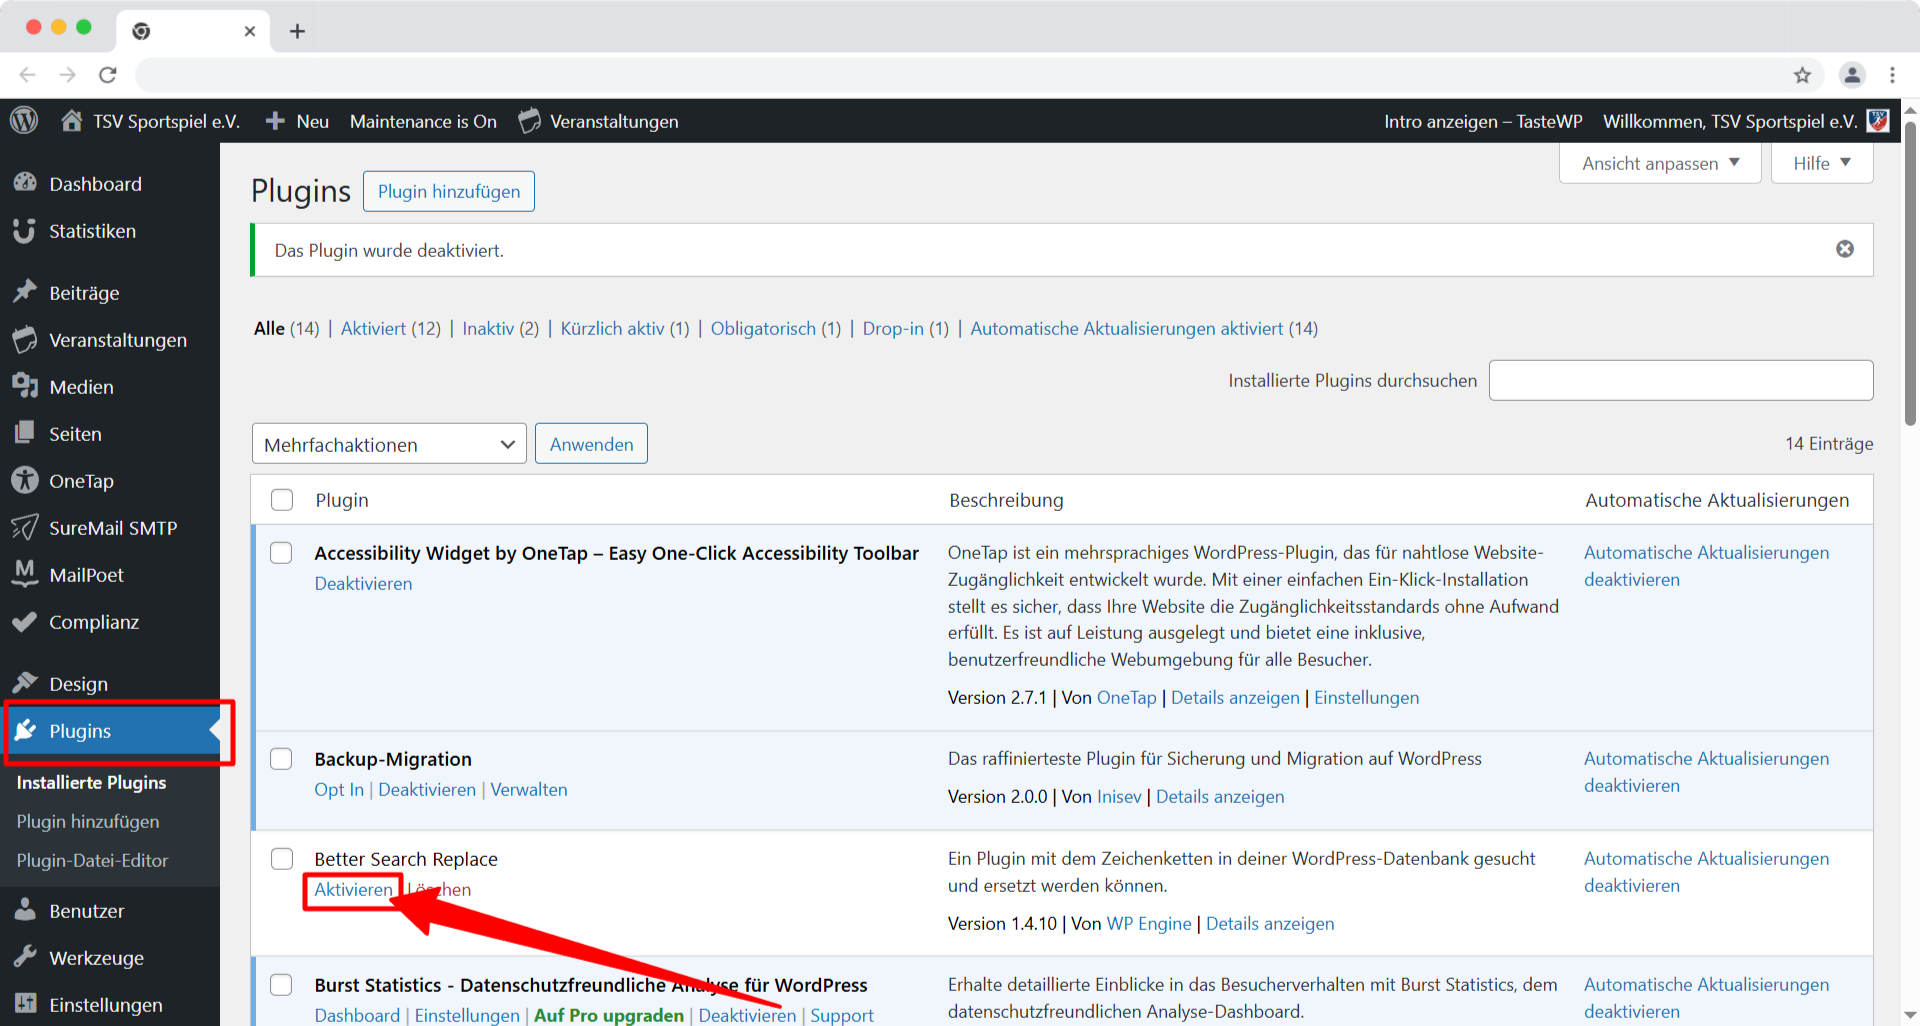Click the plus icon next to Neu

pyautogui.click(x=275, y=121)
